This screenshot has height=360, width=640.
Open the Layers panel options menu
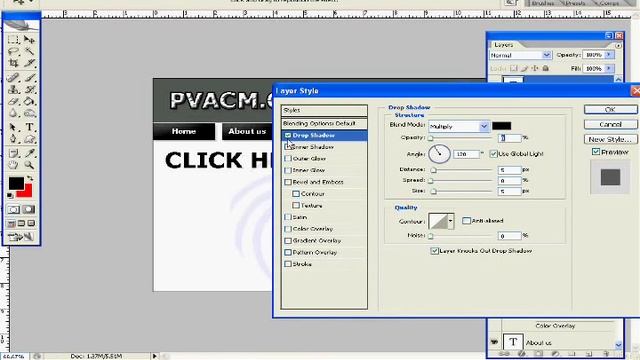pos(618,45)
